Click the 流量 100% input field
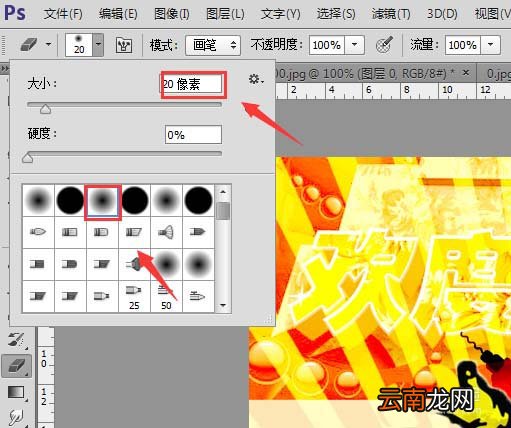 coord(463,45)
